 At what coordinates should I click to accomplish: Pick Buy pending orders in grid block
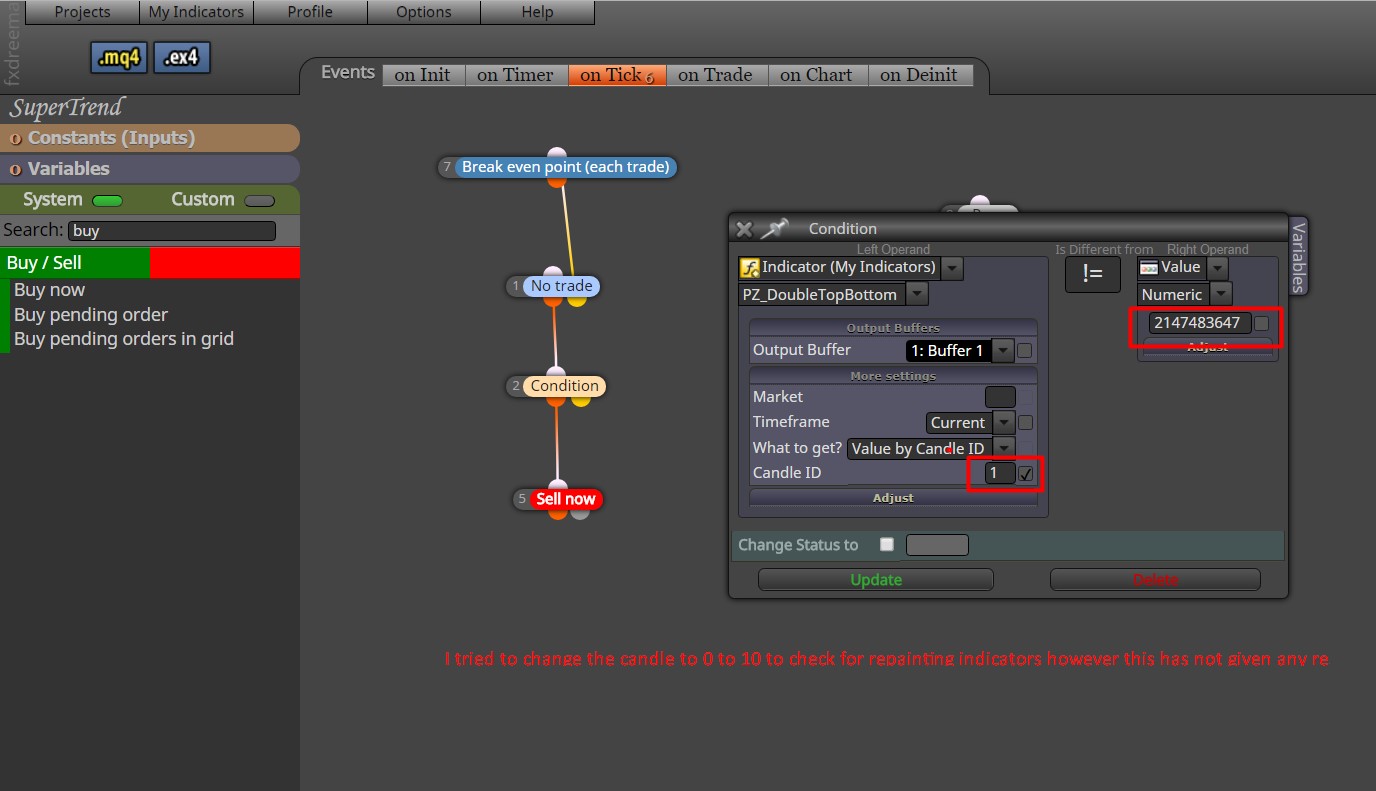coord(124,339)
